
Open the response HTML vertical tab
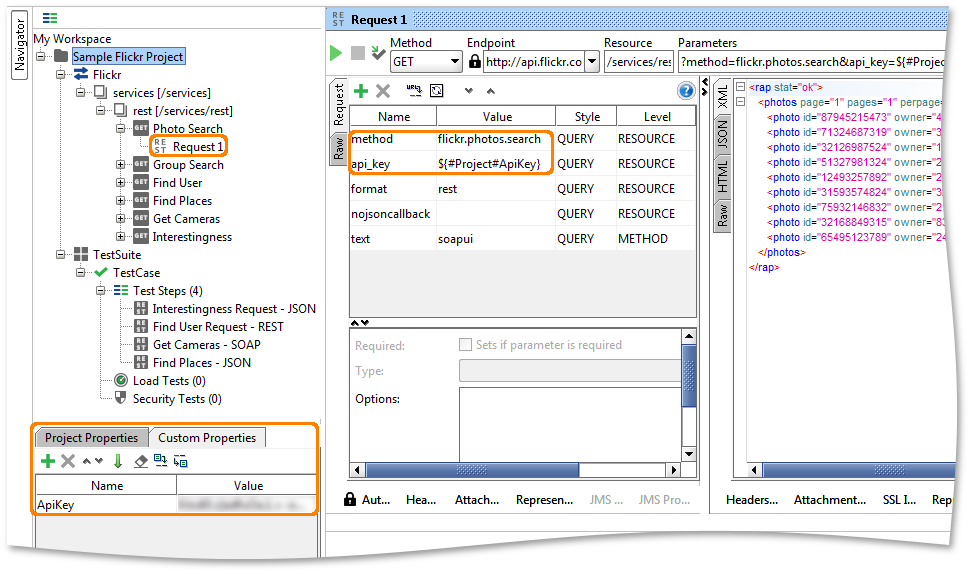723,176
